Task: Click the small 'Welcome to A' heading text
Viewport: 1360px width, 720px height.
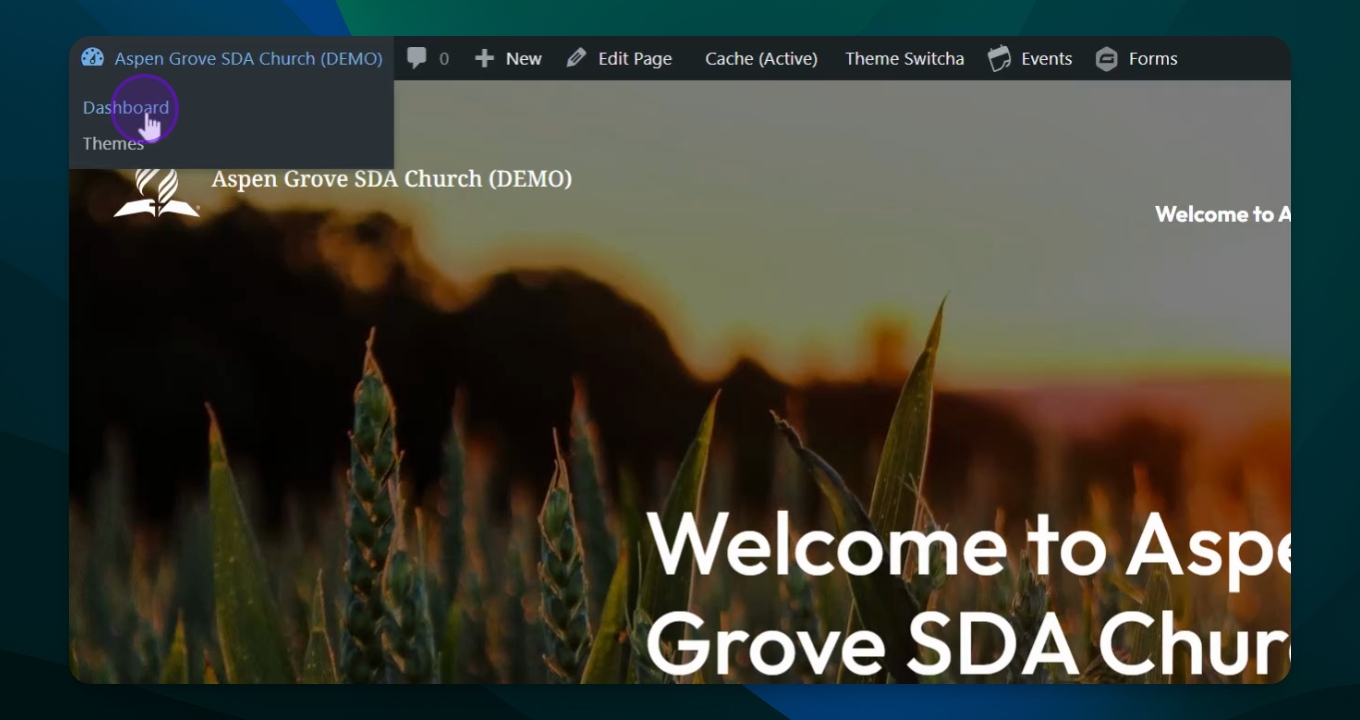Action: [x=1222, y=214]
